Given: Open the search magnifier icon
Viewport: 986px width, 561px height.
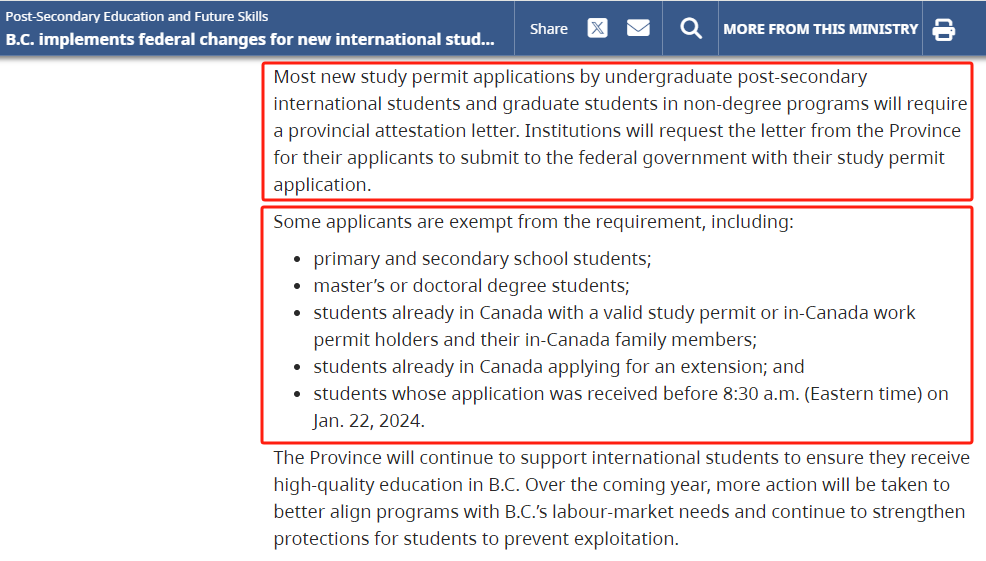Looking at the screenshot, I should 691,28.
